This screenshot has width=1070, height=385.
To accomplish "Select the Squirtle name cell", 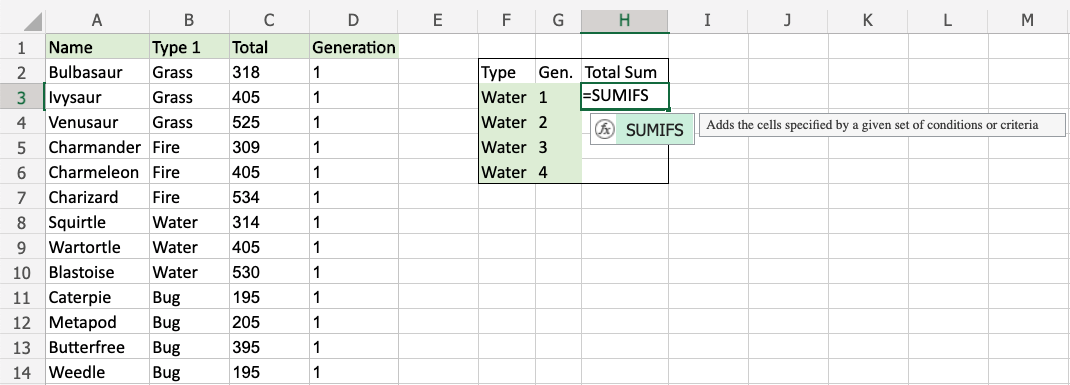I will tap(97, 223).
